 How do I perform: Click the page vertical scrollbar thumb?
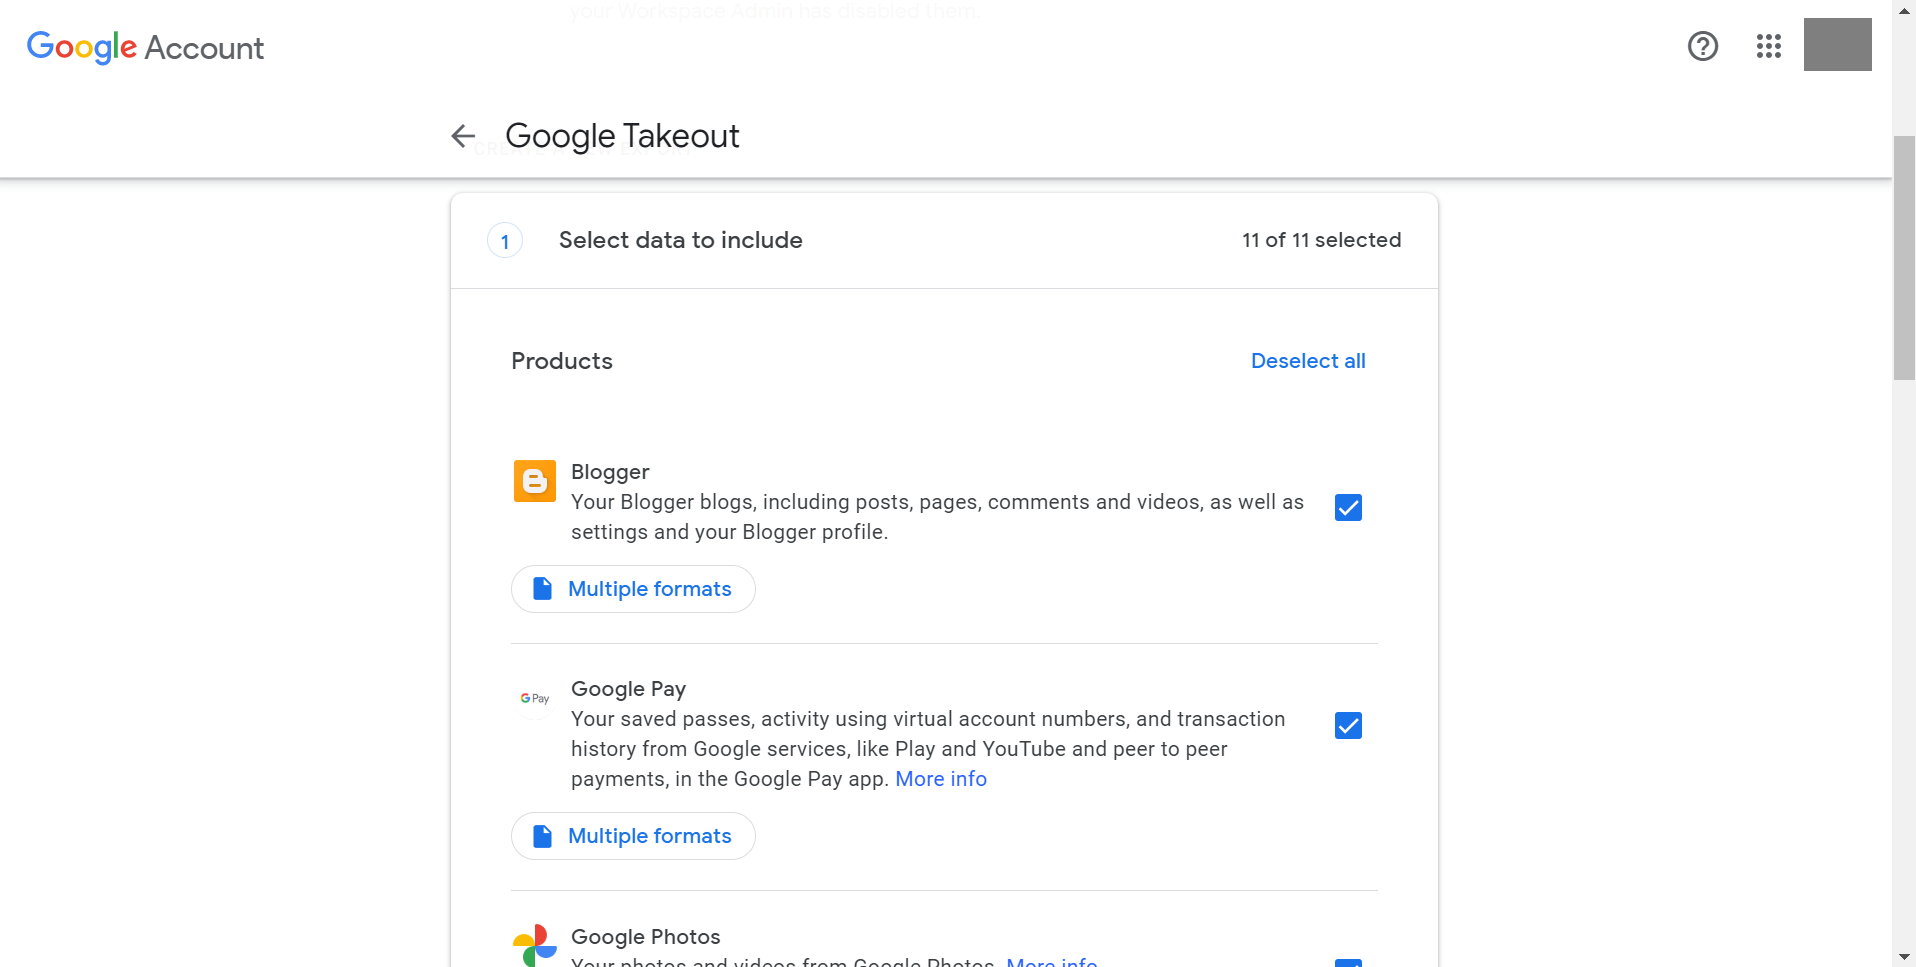[x=1904, y=258]
